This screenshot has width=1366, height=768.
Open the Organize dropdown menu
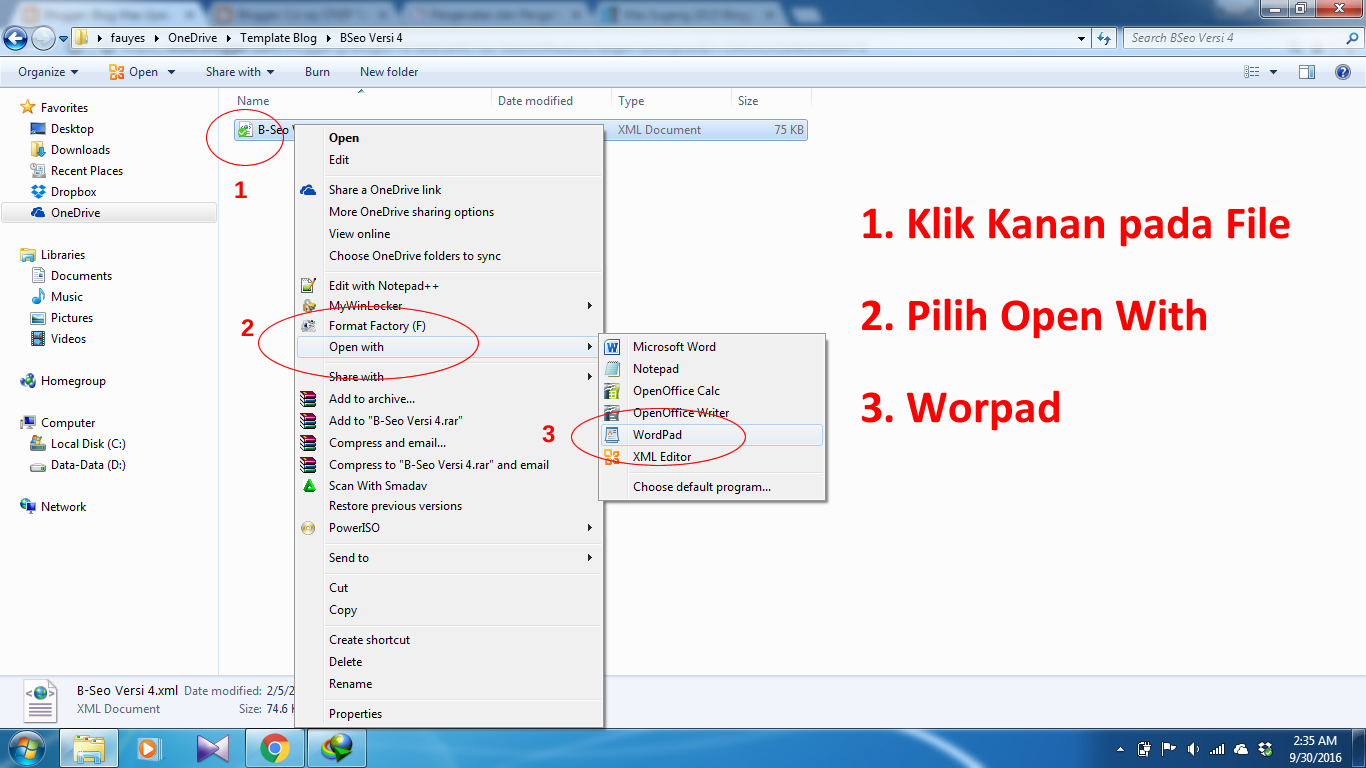pyautogui.click(x=48, y=72)
